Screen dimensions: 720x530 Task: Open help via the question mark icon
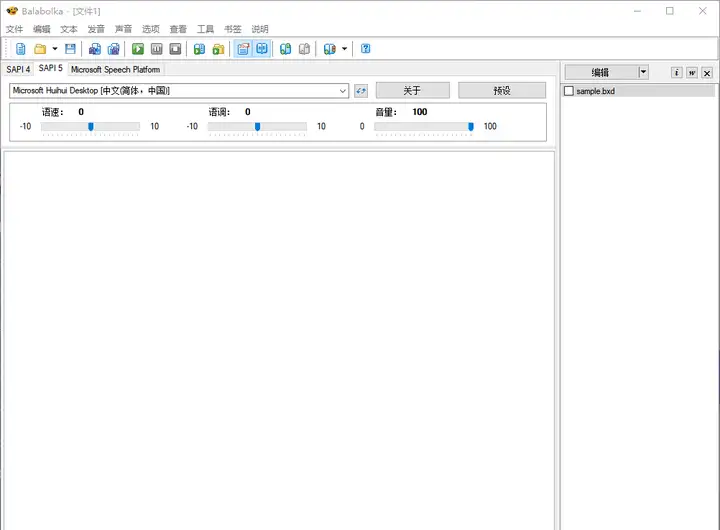(x=366, y=49)
